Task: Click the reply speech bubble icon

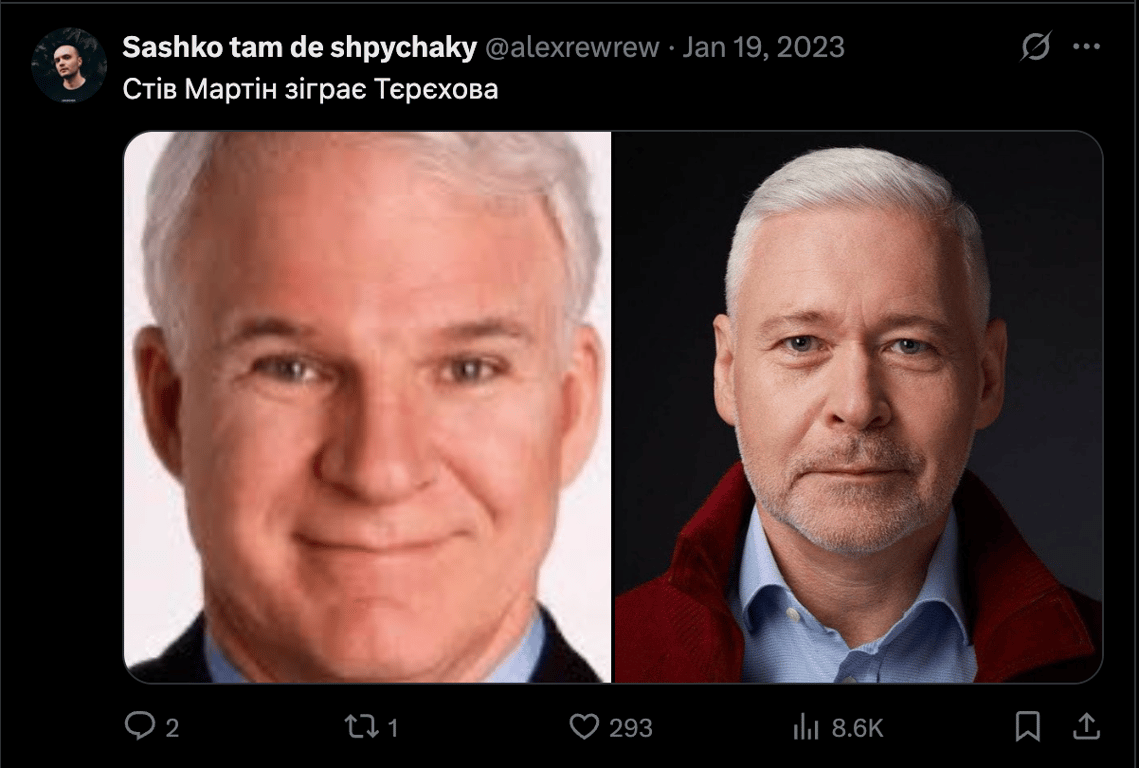Action: (x=139, y=726)
